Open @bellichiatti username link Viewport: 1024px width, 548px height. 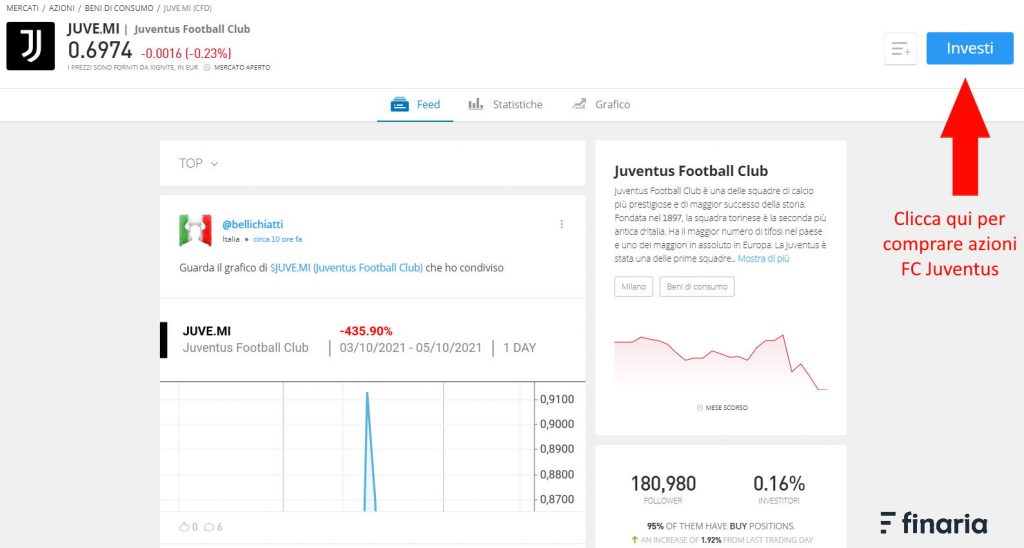click(253, 224)
